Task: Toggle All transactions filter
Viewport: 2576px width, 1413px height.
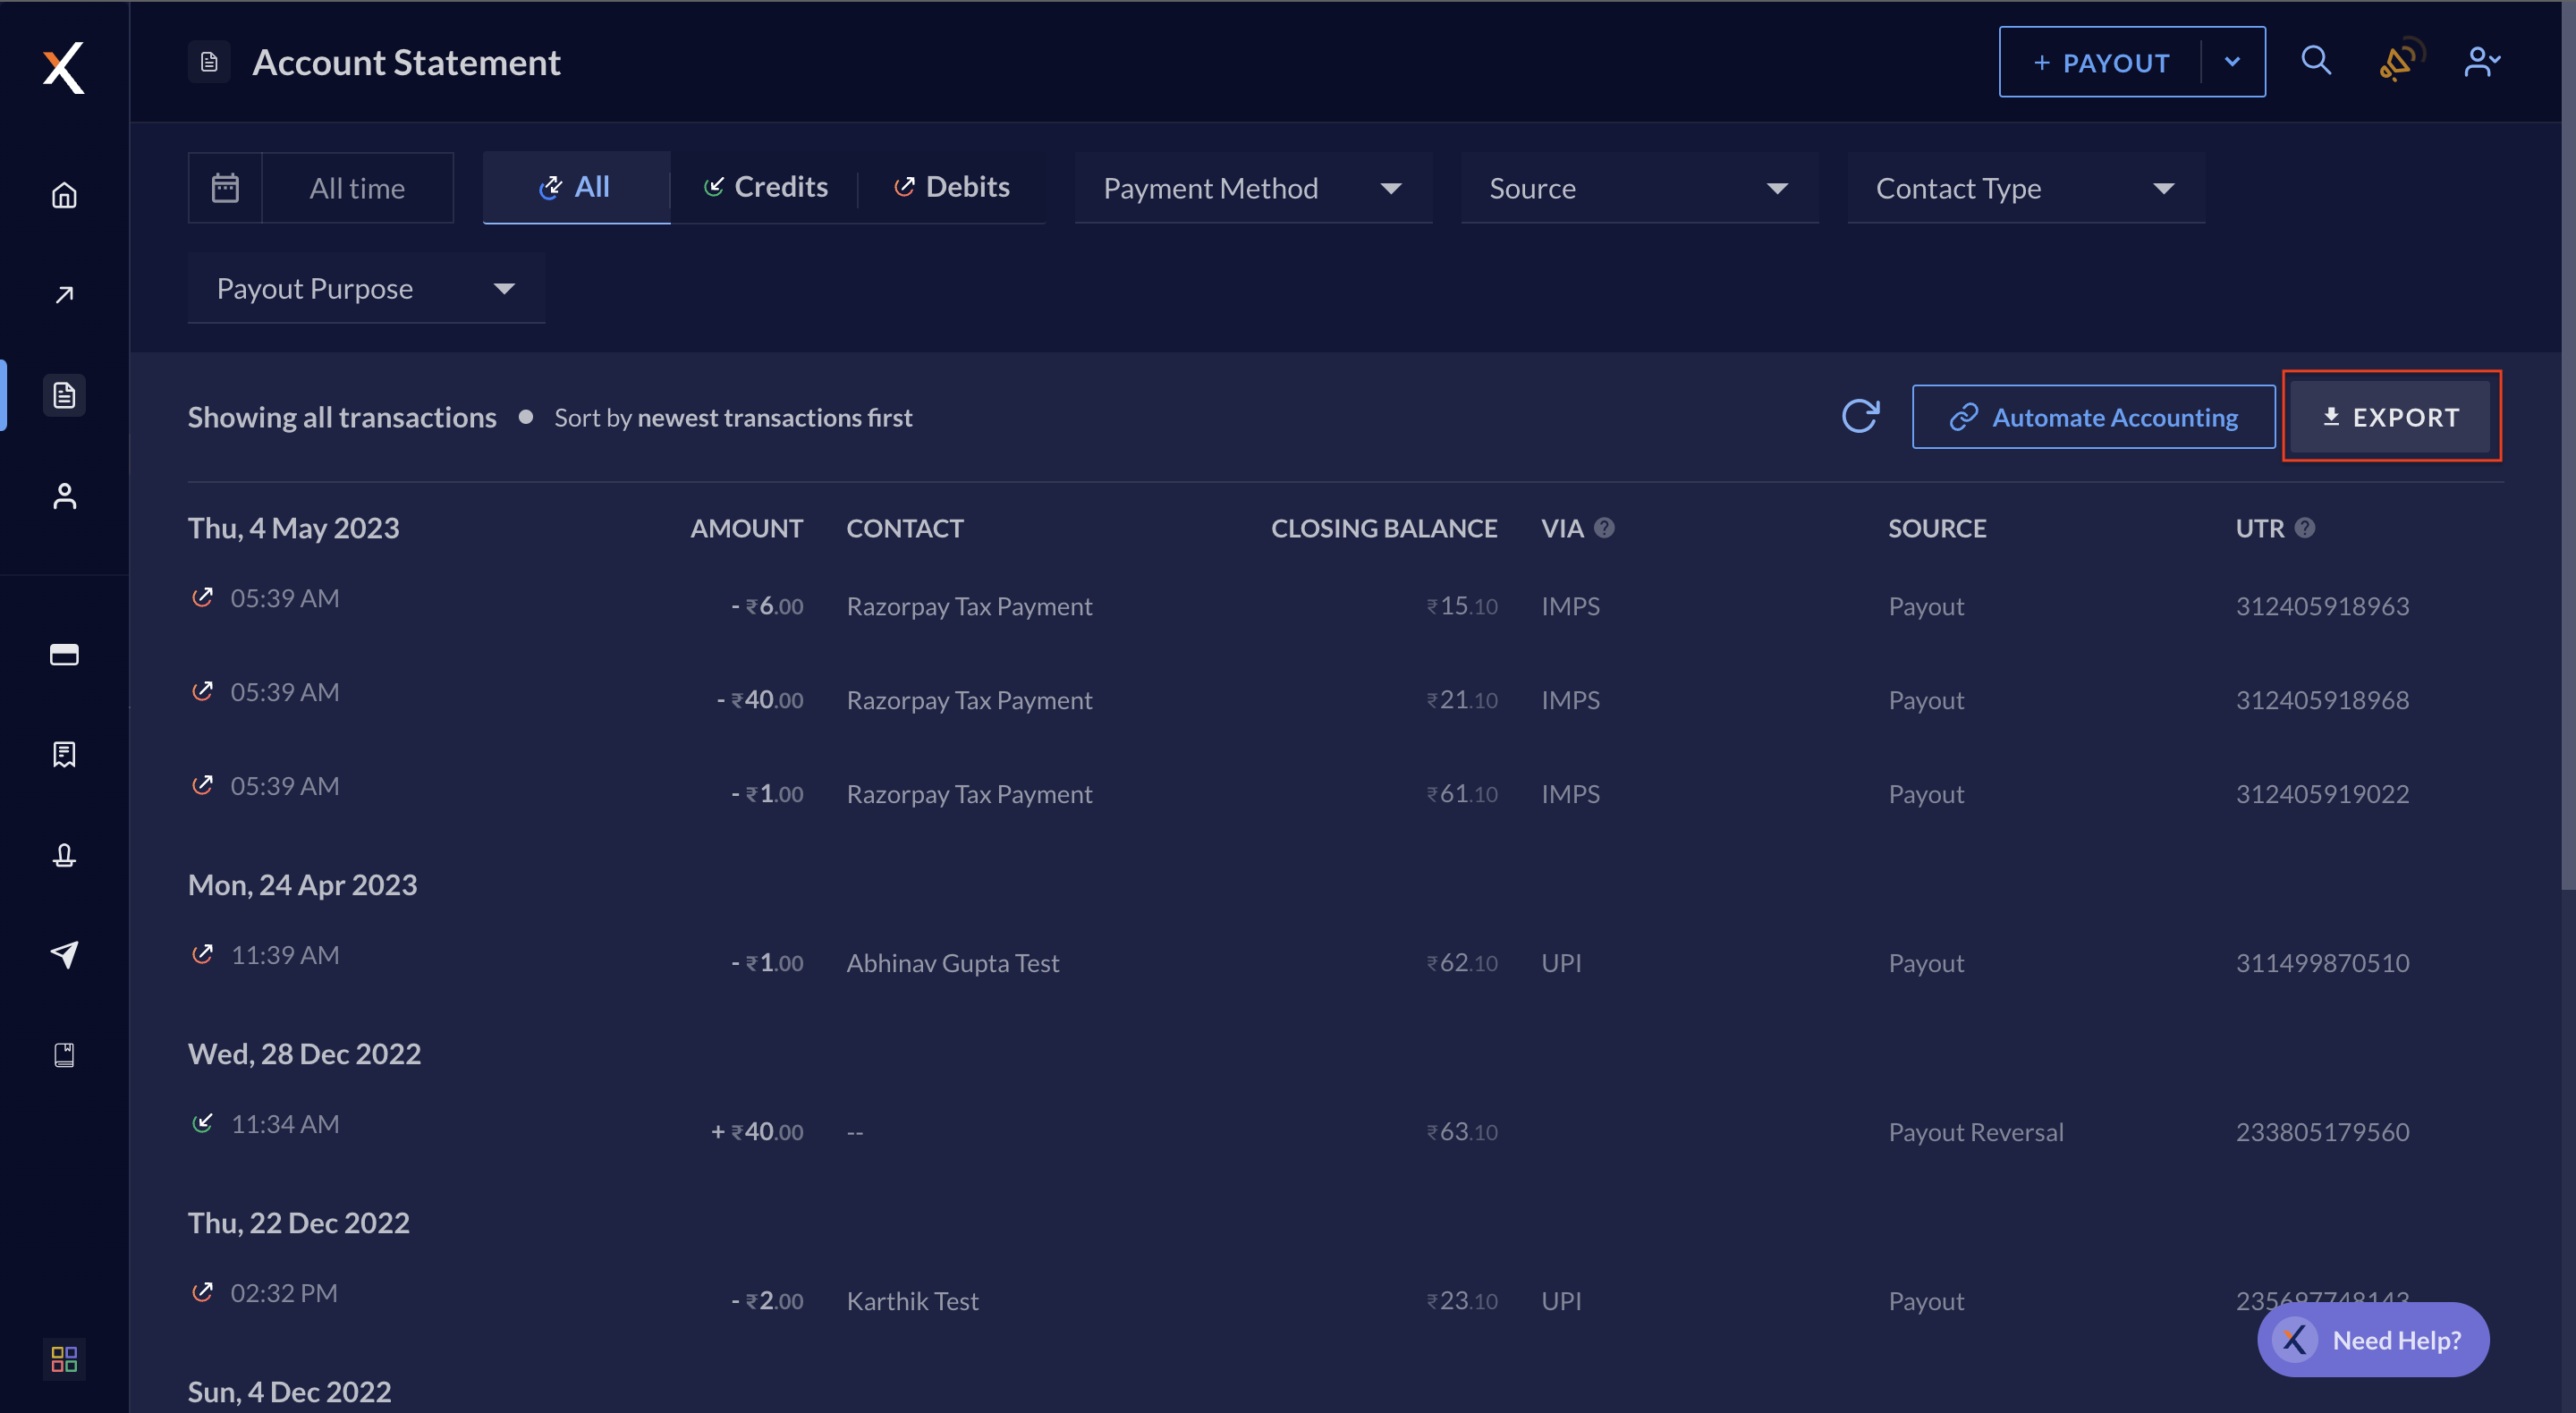Action: [x=576, y=186]
